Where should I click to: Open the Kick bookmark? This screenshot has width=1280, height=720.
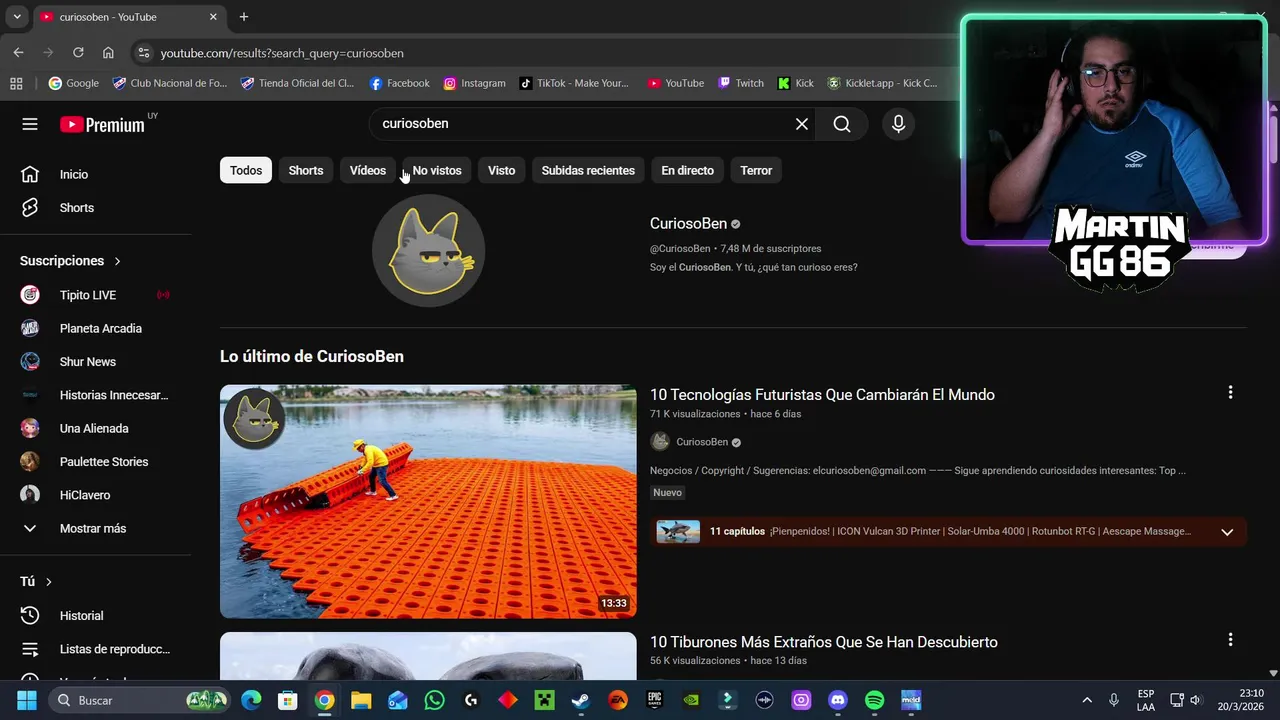[796, 83]
